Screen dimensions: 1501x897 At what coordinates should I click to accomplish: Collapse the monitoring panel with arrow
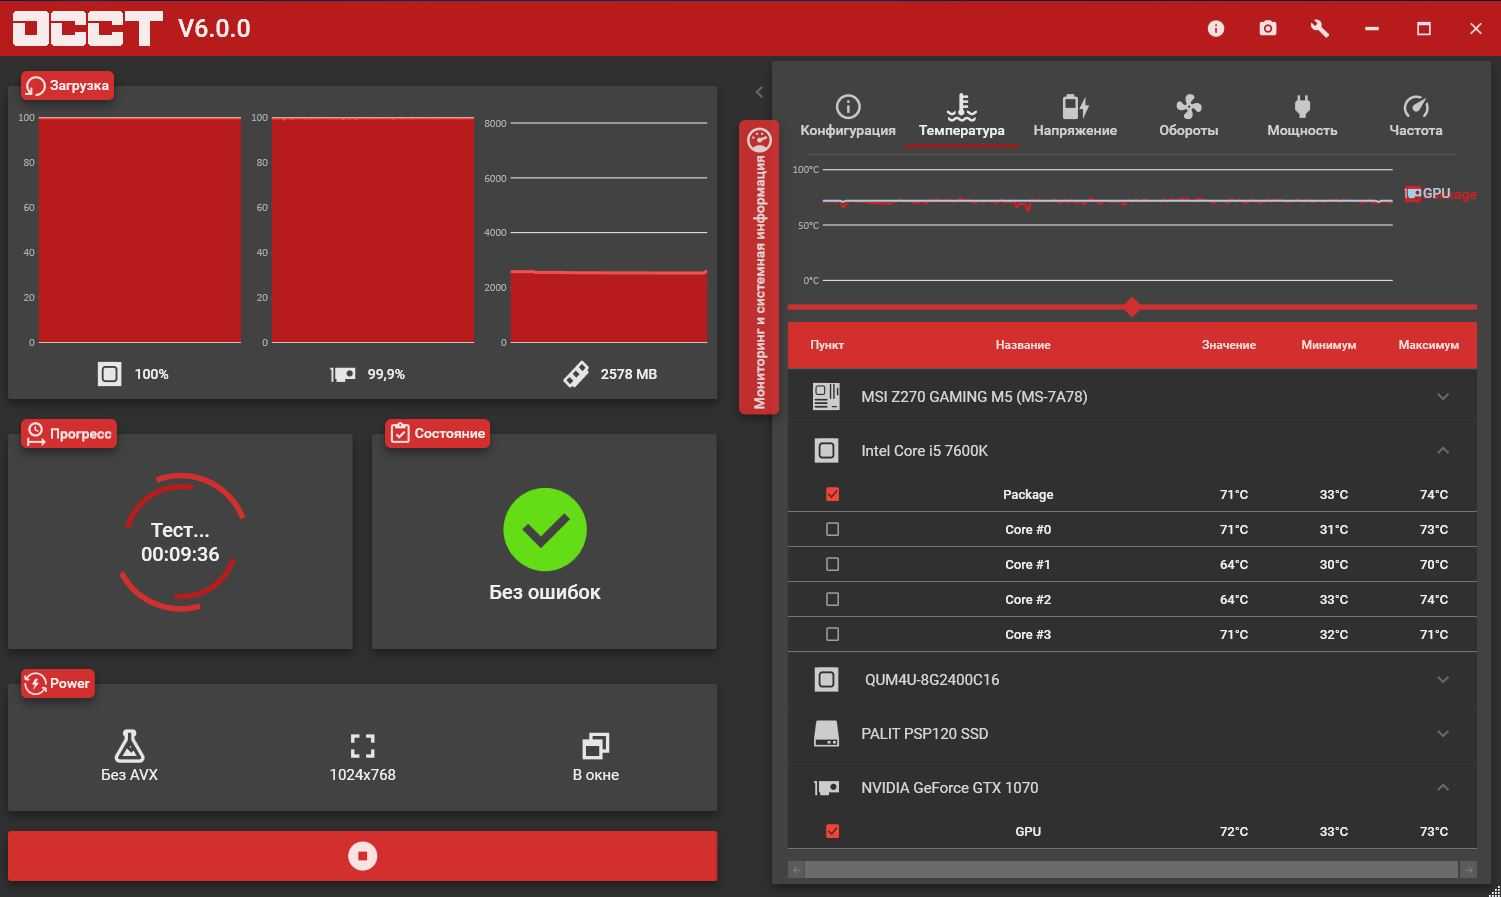pos(759,92)
